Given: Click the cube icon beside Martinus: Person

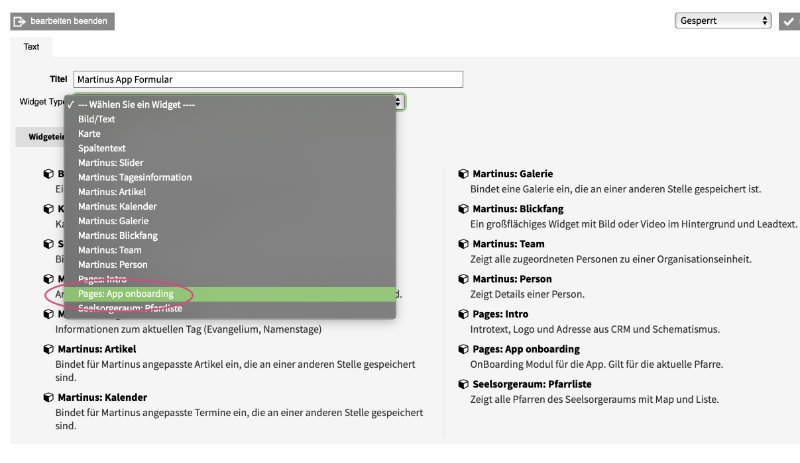Looking at the screenshot, I should [x=464, y=279].
